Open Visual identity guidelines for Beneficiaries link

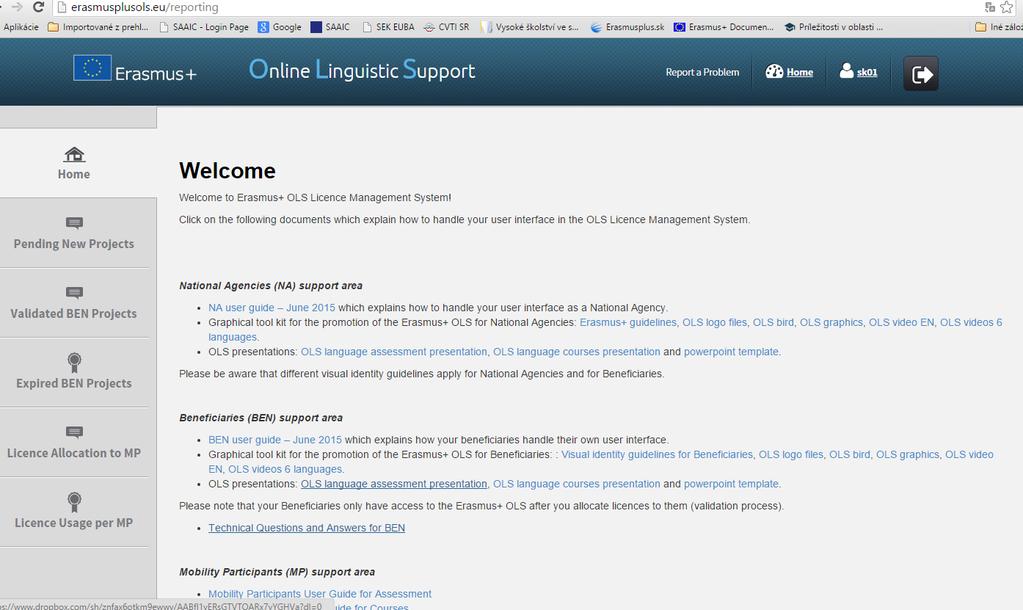[x=657, y=455]
